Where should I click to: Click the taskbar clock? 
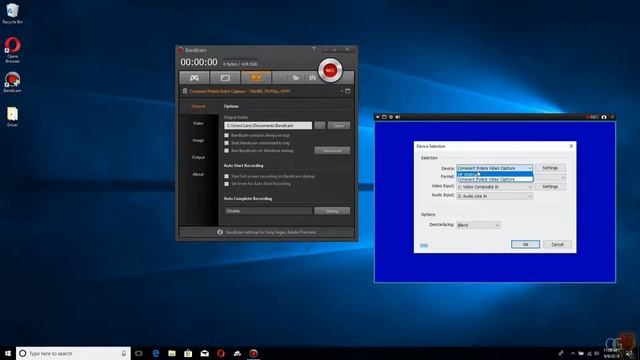(x=611, y=353)
